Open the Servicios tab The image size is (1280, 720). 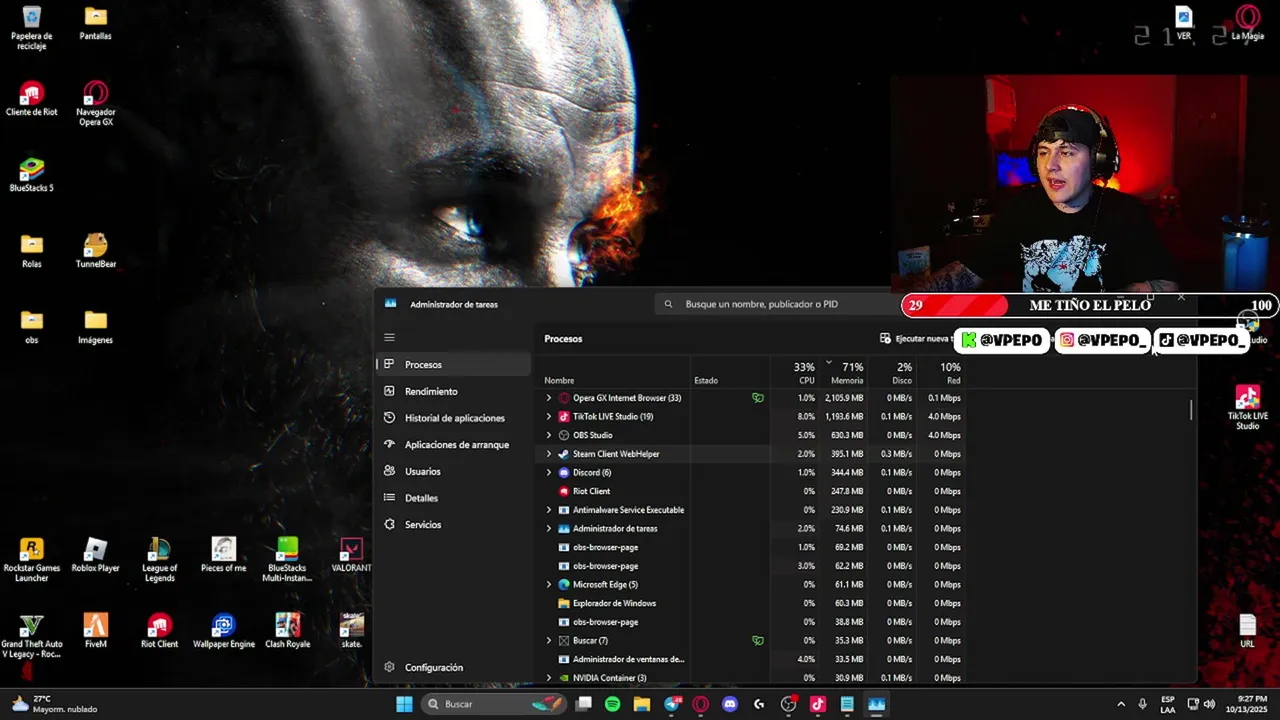455,525
